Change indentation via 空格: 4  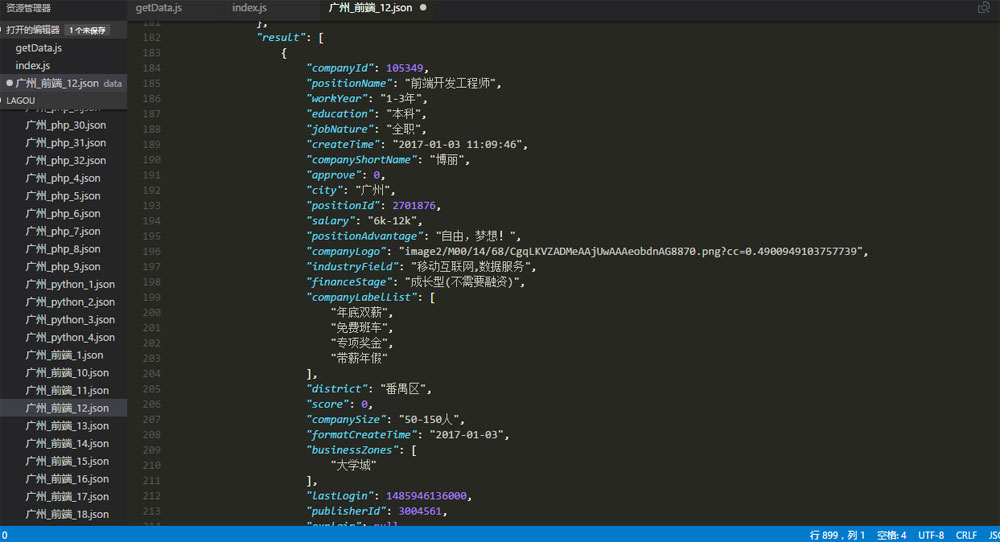coord(891,535)
